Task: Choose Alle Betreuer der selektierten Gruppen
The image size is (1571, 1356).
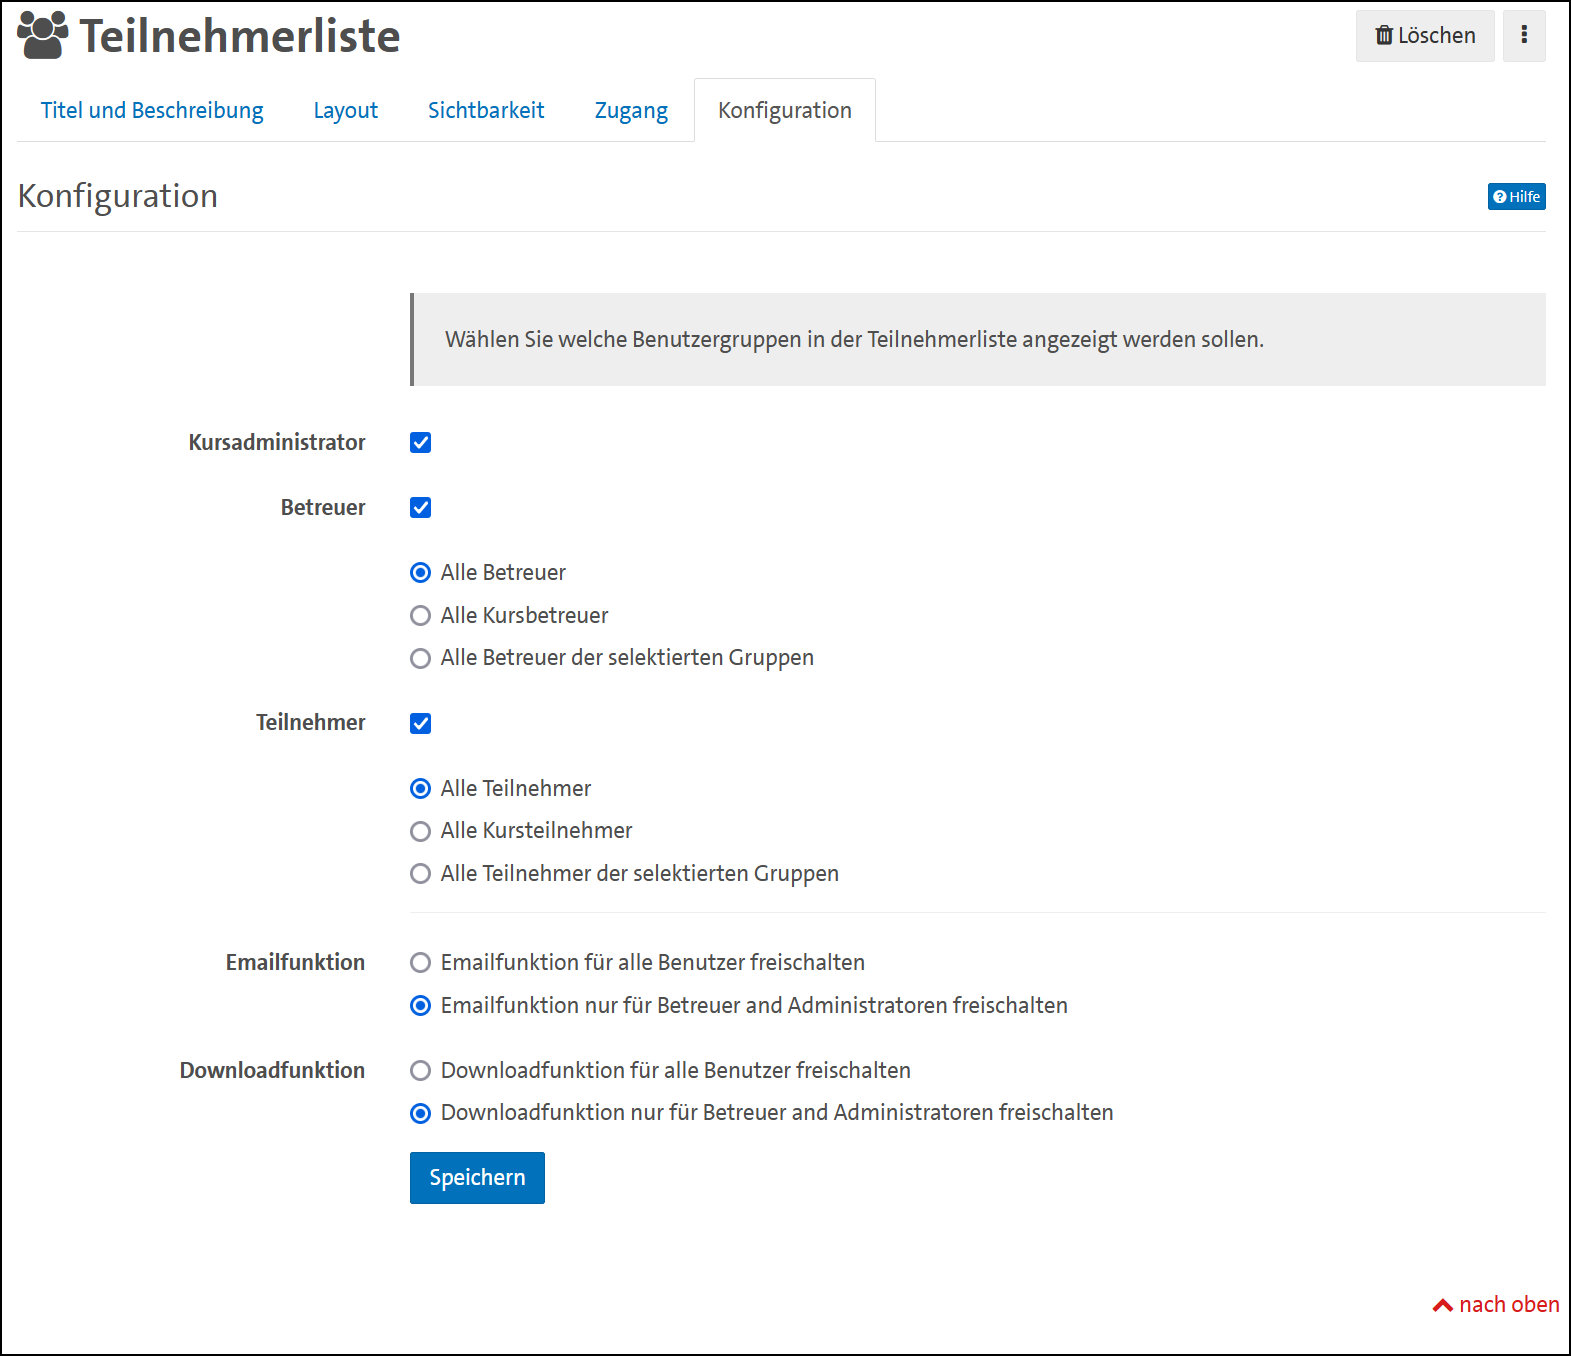Action: [x=421, y=658]
